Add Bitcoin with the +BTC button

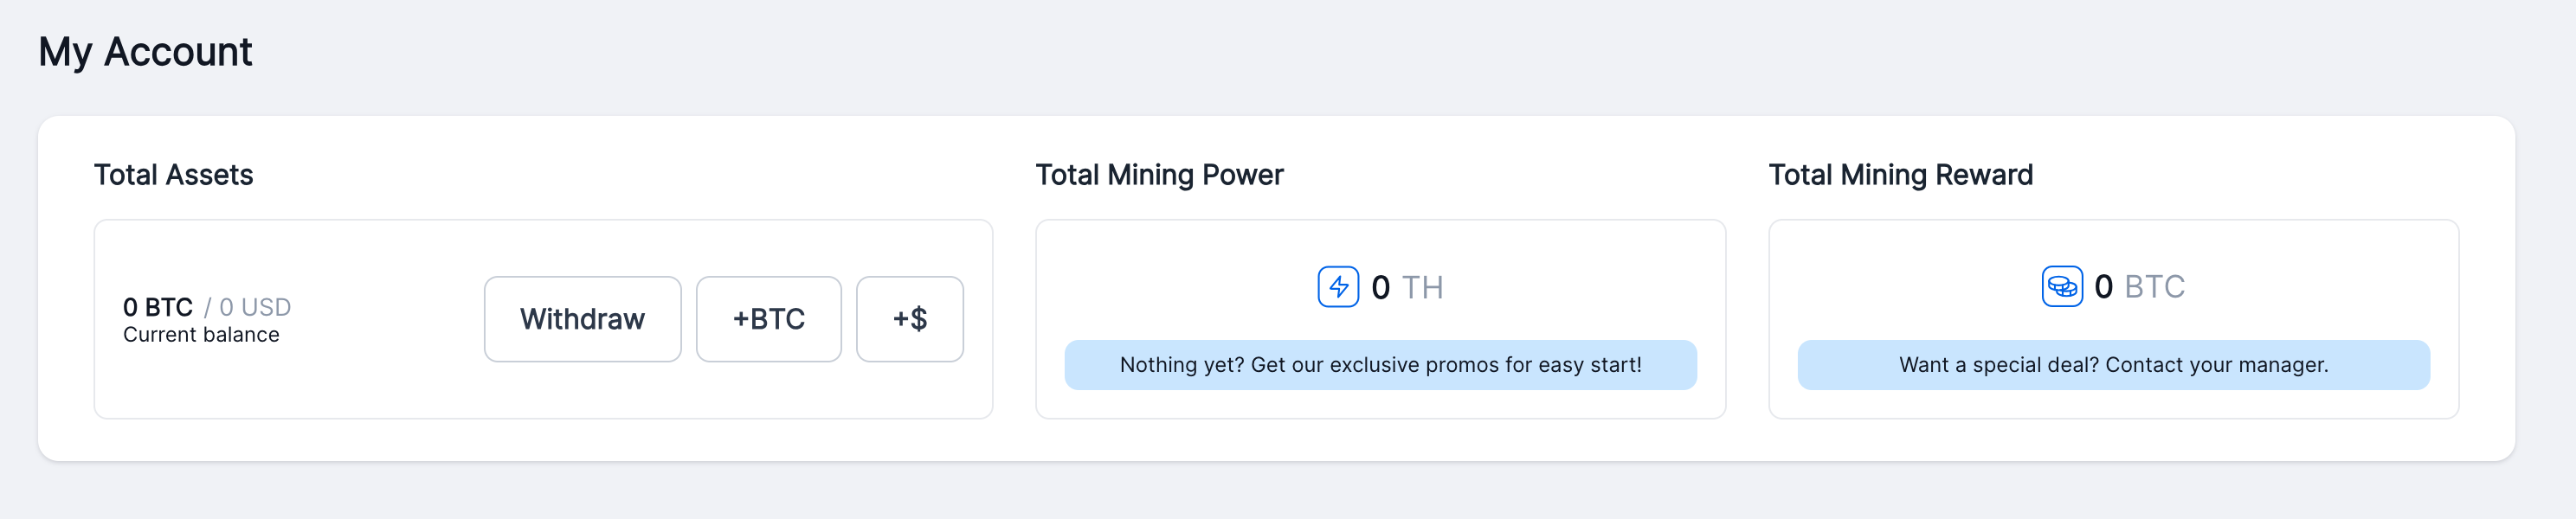(x=768, y=319)
